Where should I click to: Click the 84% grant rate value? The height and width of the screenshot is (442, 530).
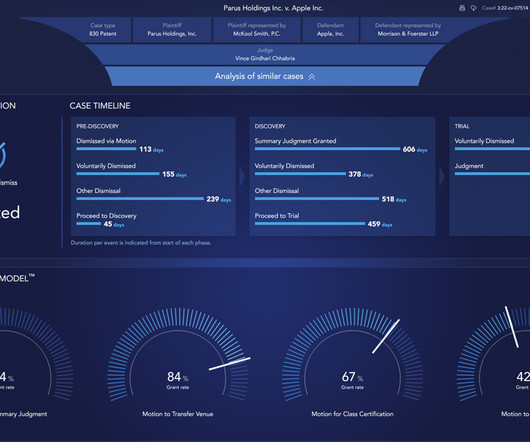point(178,377)
